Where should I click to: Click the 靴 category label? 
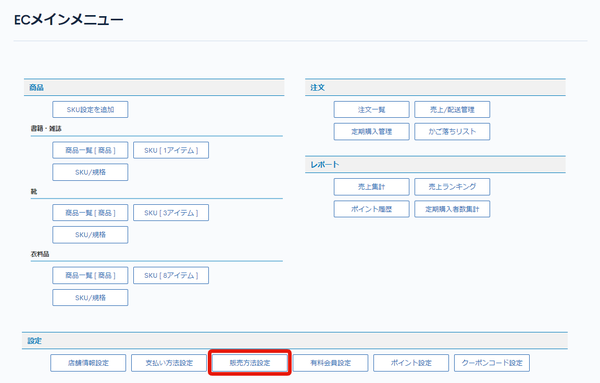point(34,191)
